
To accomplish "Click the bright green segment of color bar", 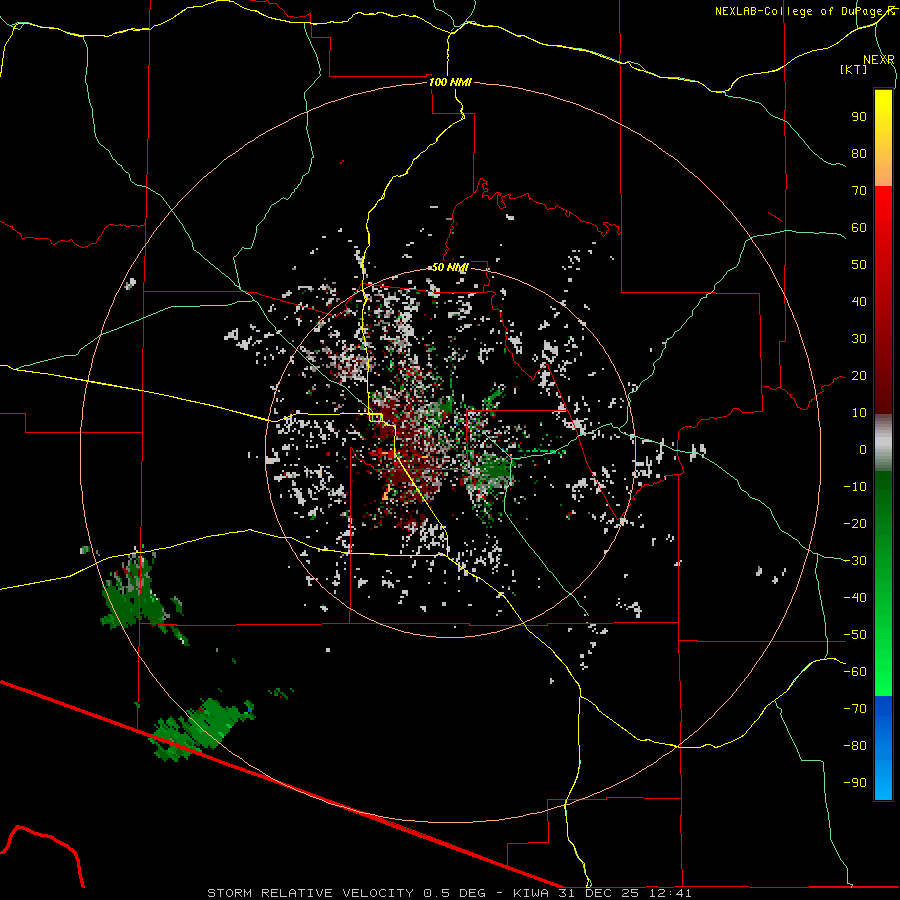I will 883,649.
